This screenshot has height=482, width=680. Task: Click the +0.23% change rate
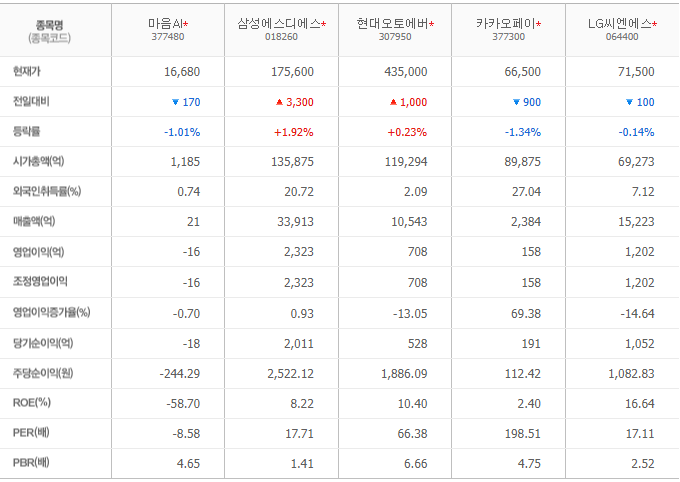click(x=407, y=132)
